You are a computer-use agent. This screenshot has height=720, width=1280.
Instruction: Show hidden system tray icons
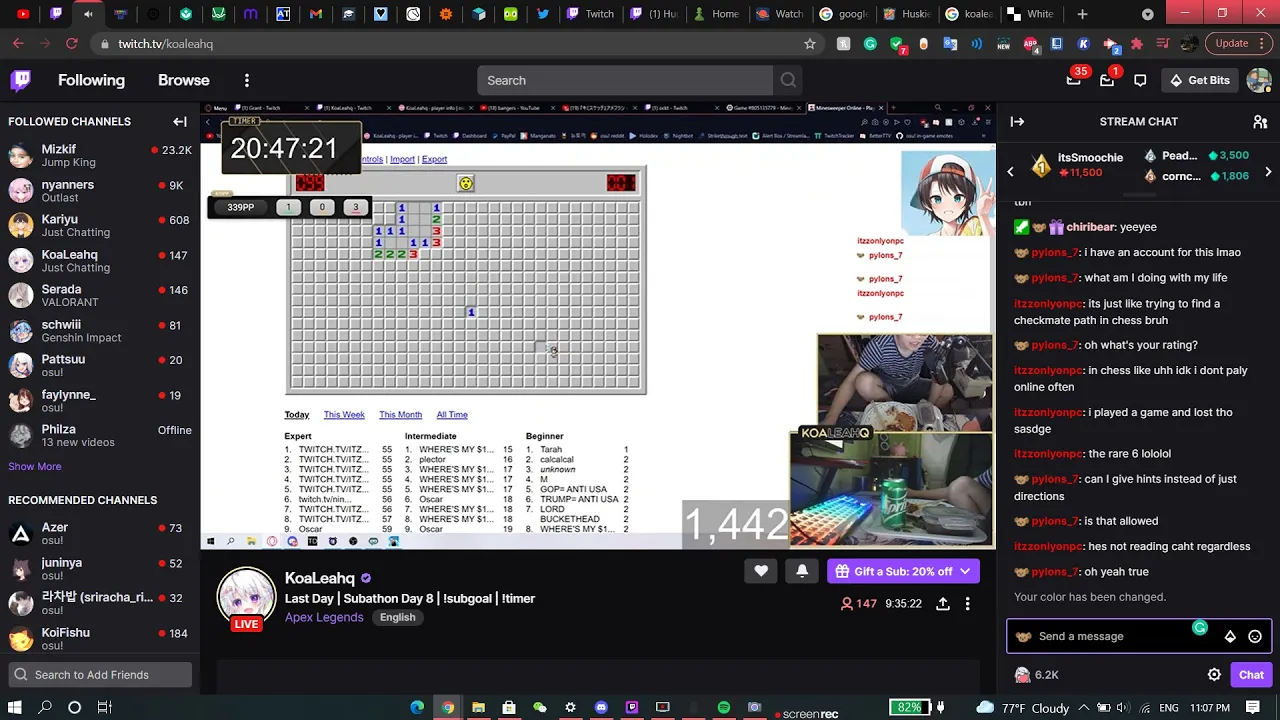1083,707
